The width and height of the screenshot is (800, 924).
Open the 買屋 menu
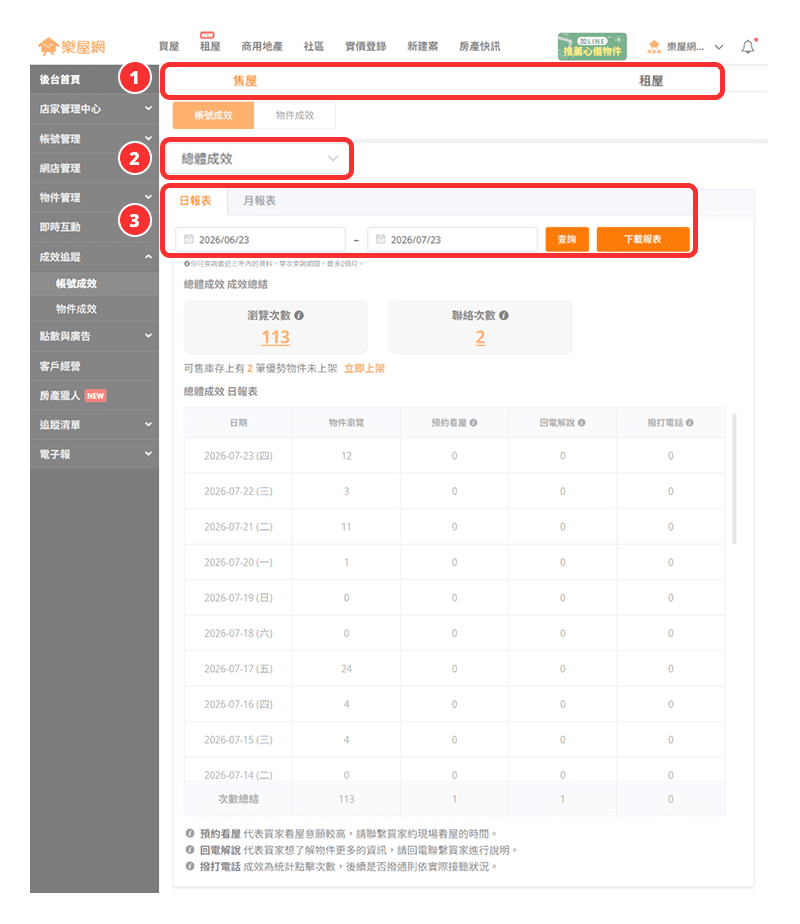point(168,47)
